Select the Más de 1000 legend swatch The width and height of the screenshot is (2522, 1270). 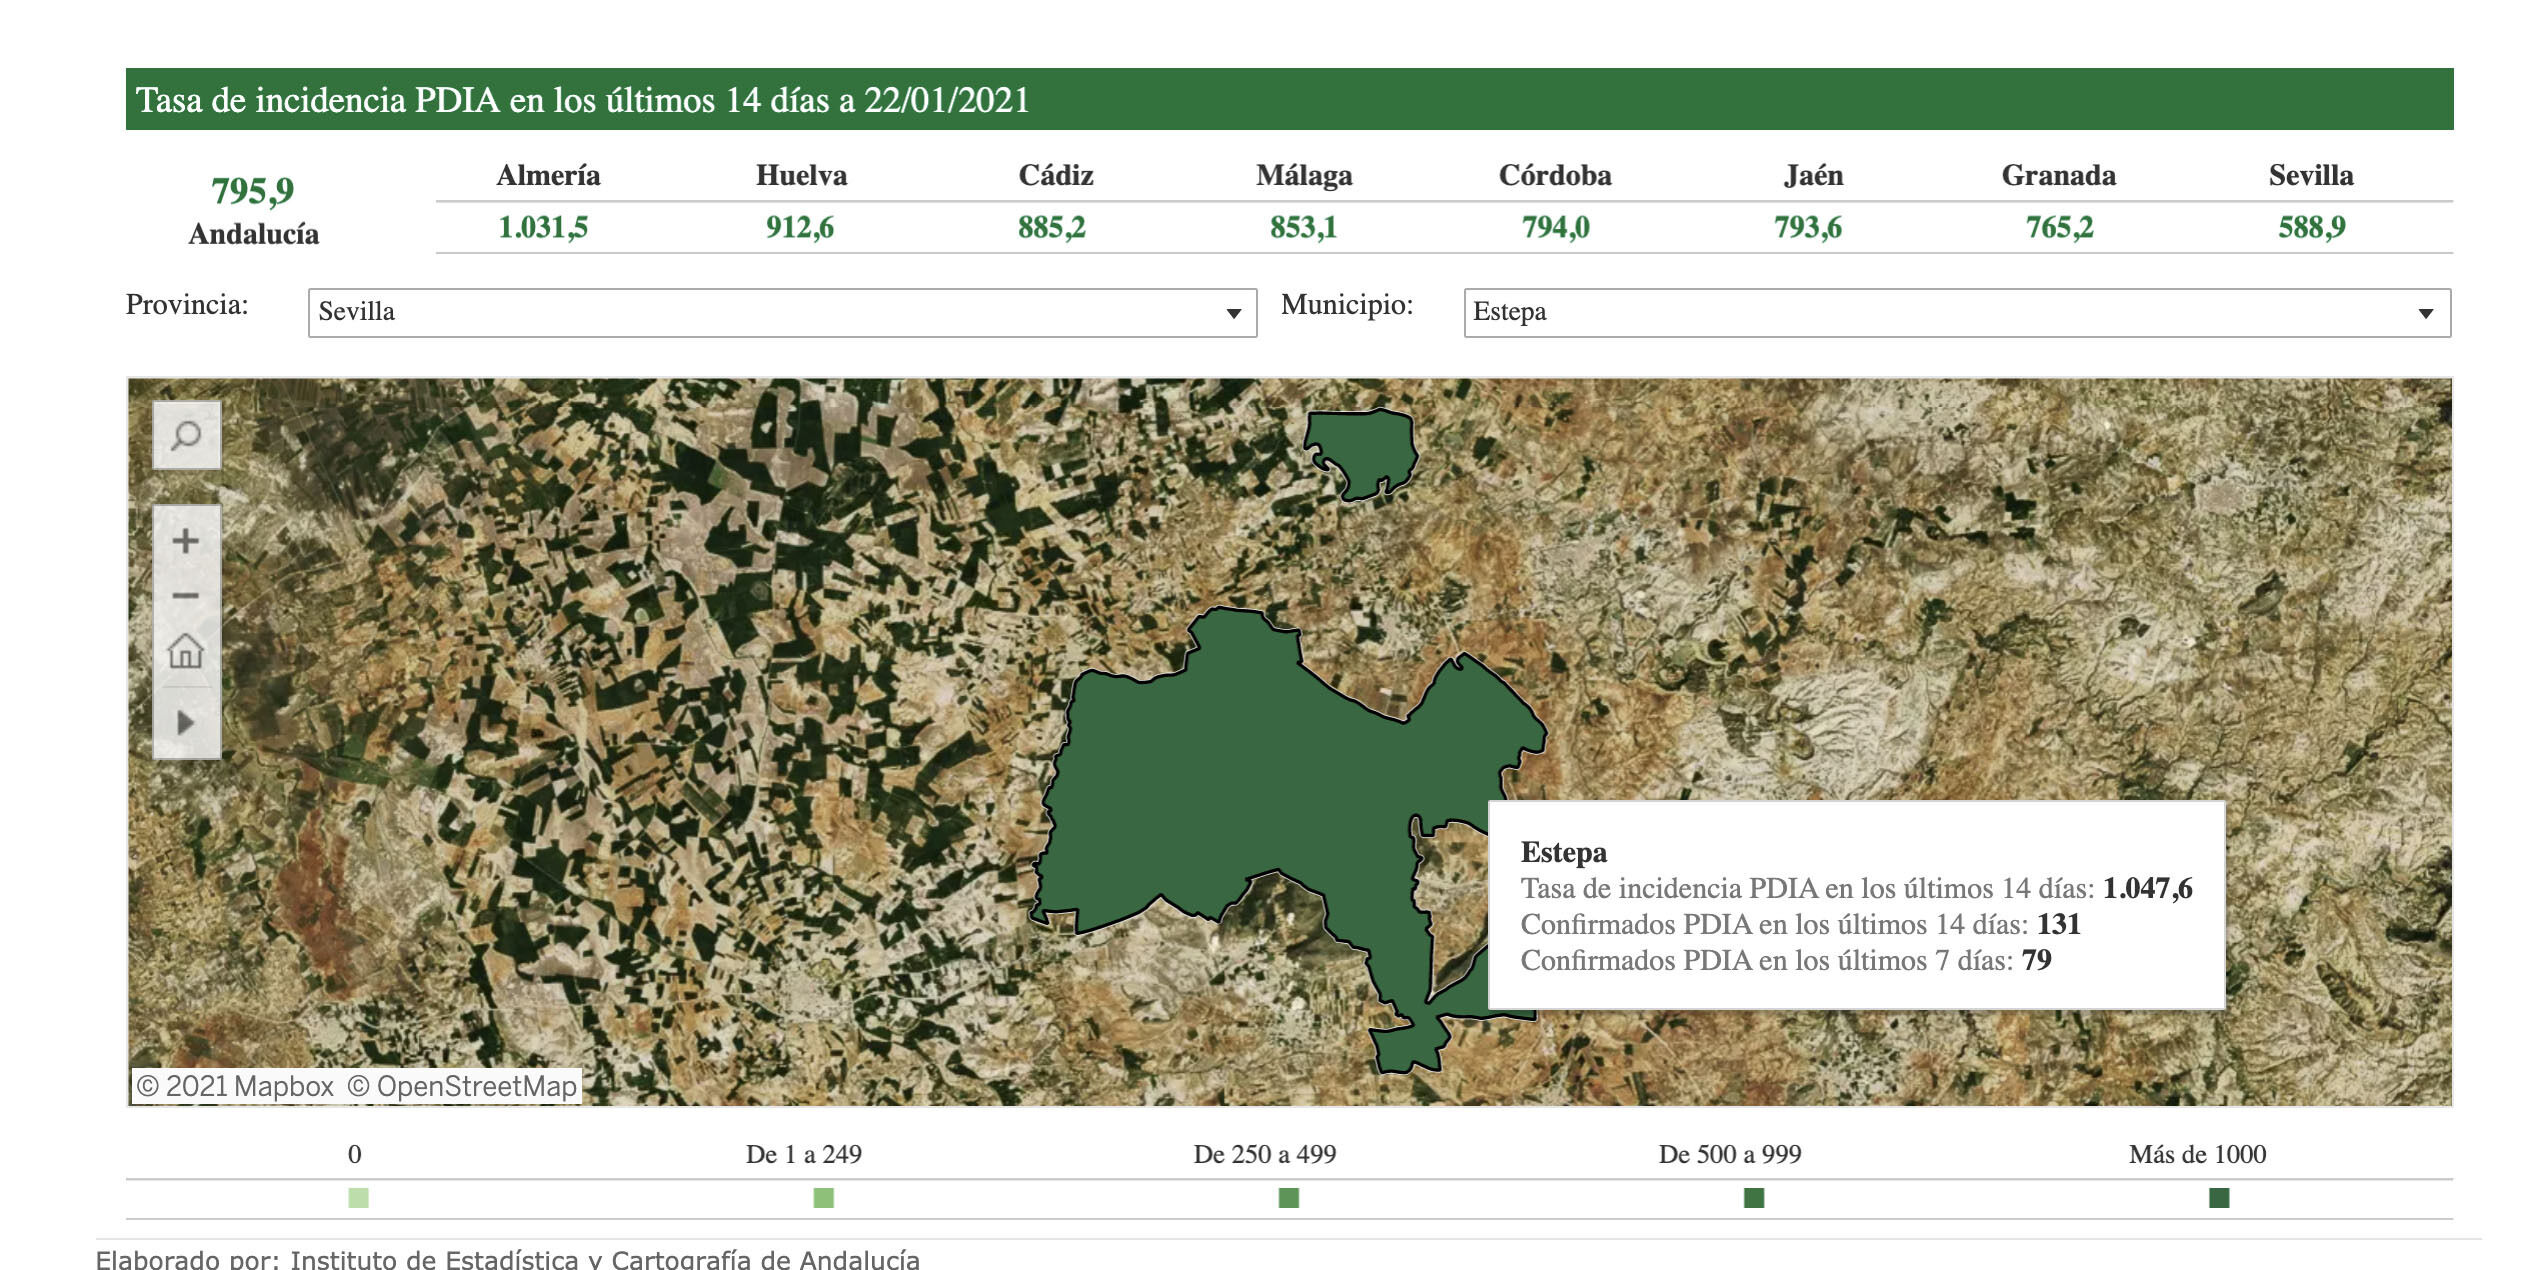point(2218,1197)
